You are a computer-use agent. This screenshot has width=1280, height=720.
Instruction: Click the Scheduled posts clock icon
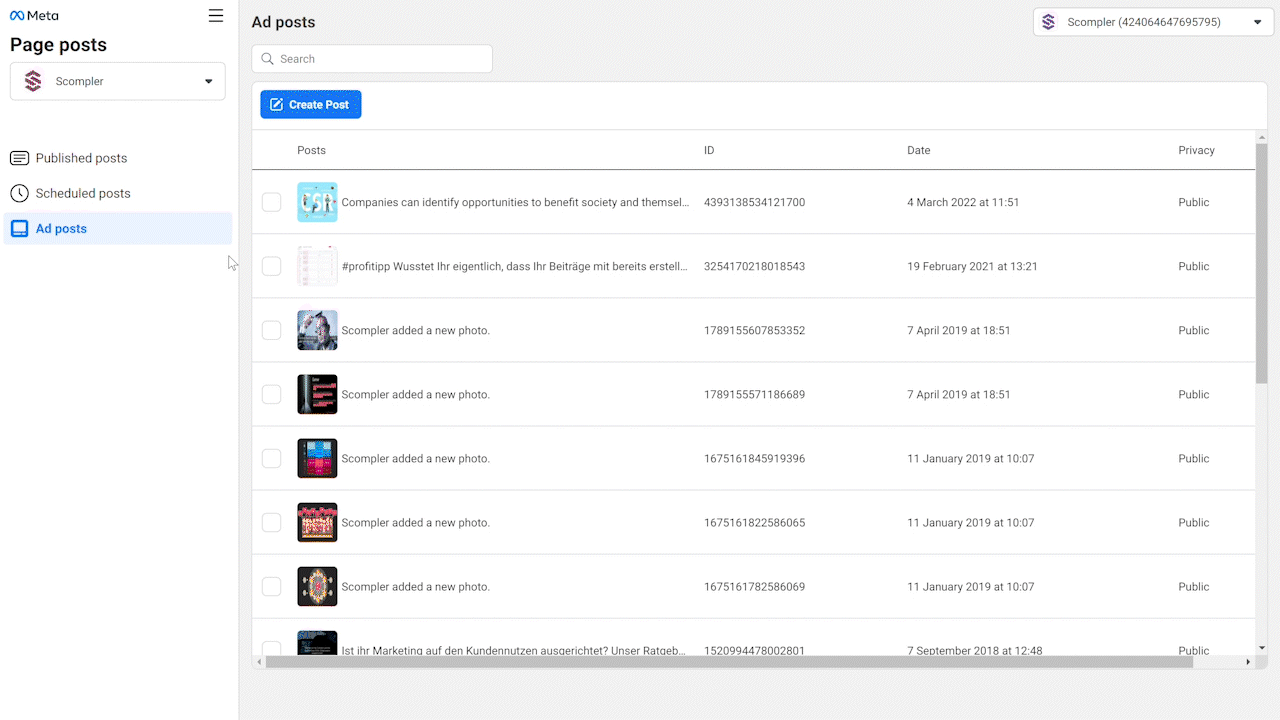[19, 193]
